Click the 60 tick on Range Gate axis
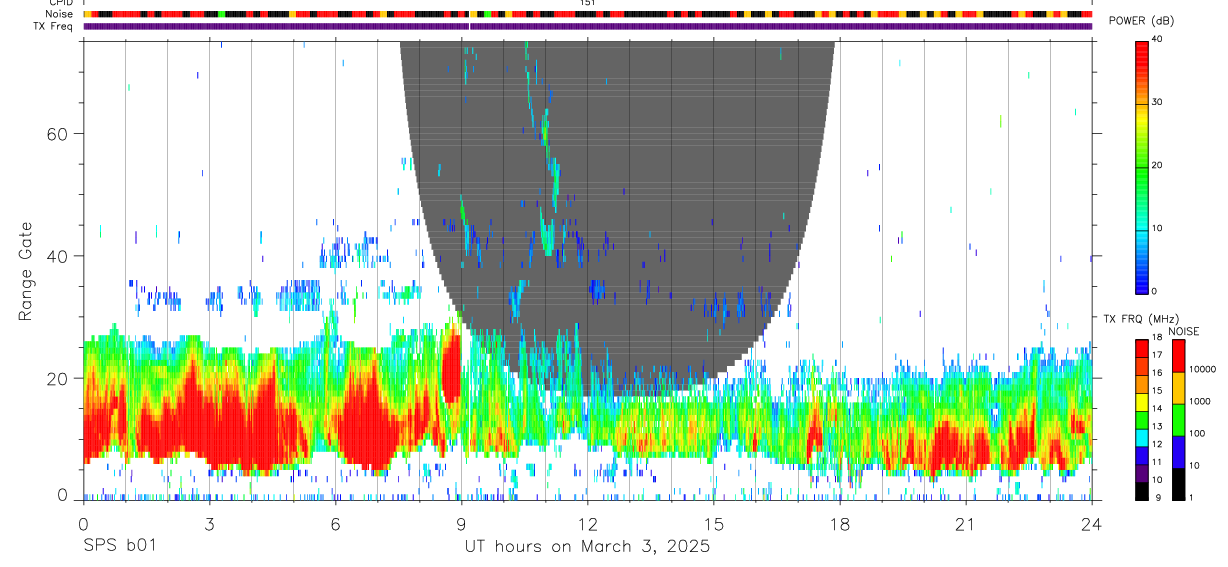The height and width of the screenshot is (567, 1228). pyautogui.click(x=58, y=133)
